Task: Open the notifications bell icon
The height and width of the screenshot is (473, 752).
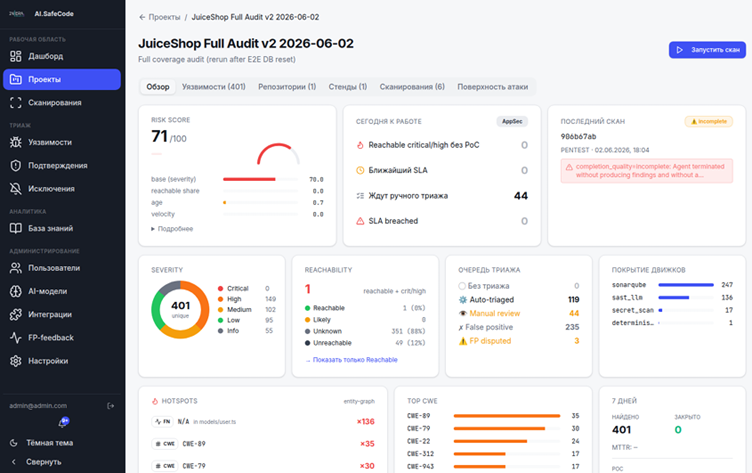Action: (x=63, y=422)
